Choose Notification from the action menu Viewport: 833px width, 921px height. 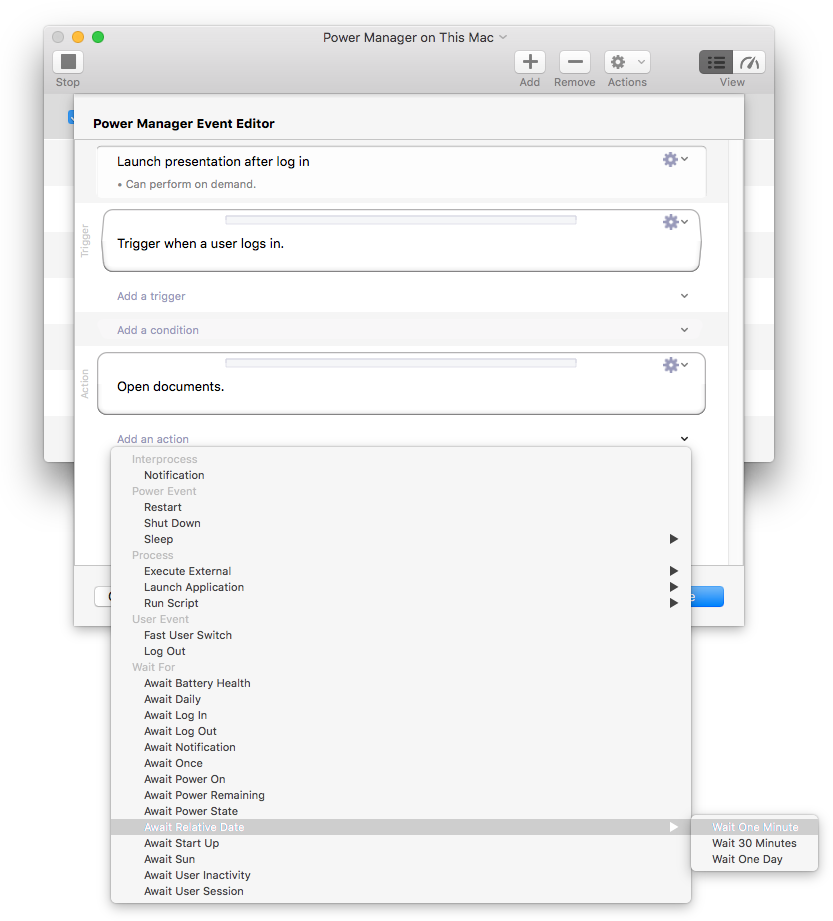click(x=401, y=475)
